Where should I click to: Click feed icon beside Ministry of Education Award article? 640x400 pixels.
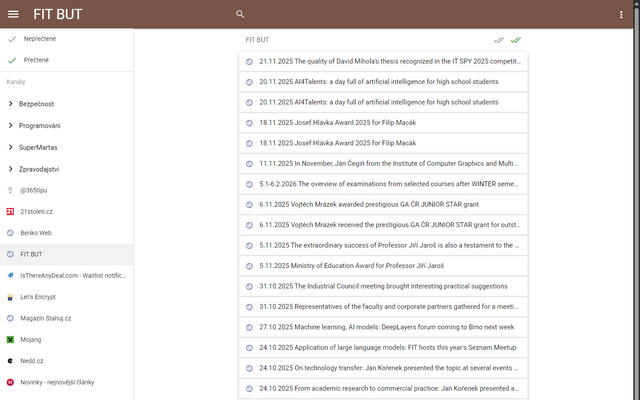coord(249,266)
